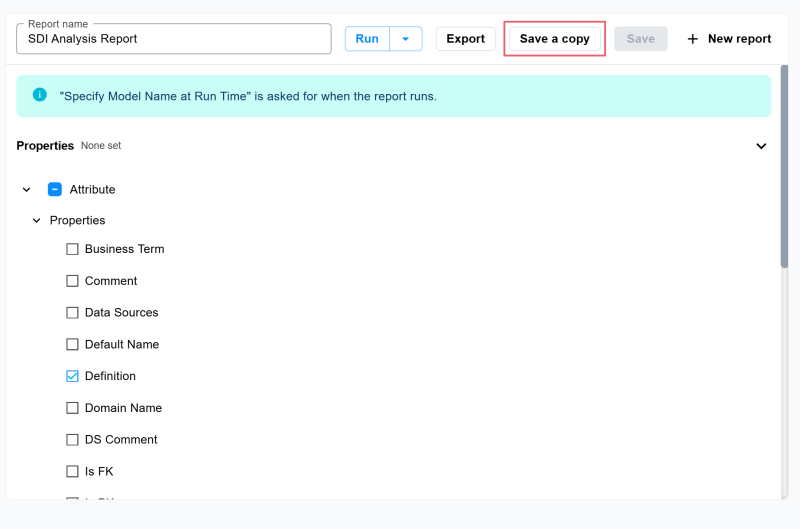Click the plus icon beside New report
Screen dimensions: 800x529
click(x=692, y=39)
